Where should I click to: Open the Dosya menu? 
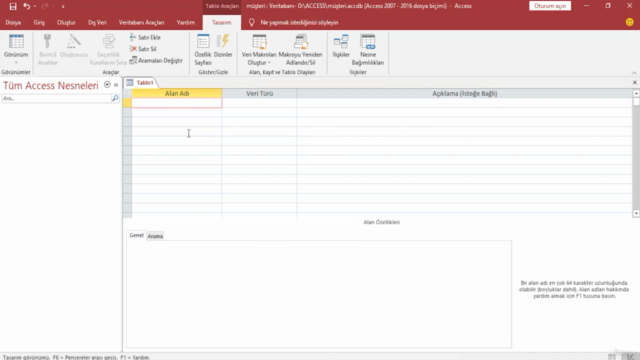(13, 22)
